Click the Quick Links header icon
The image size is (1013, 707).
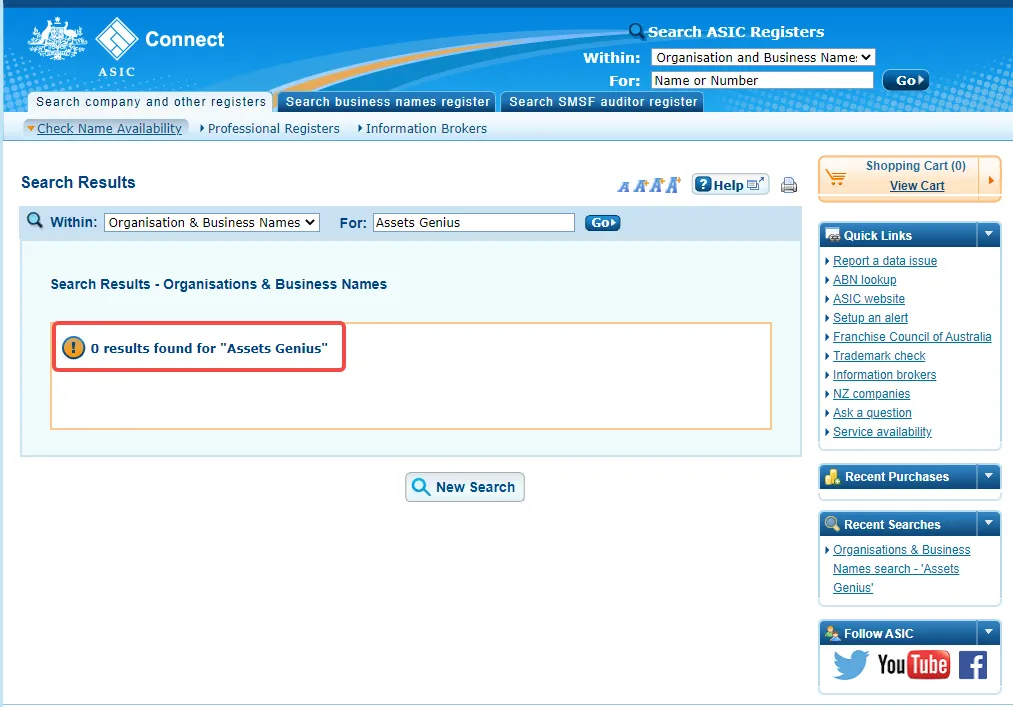click(x=833, y=235)
